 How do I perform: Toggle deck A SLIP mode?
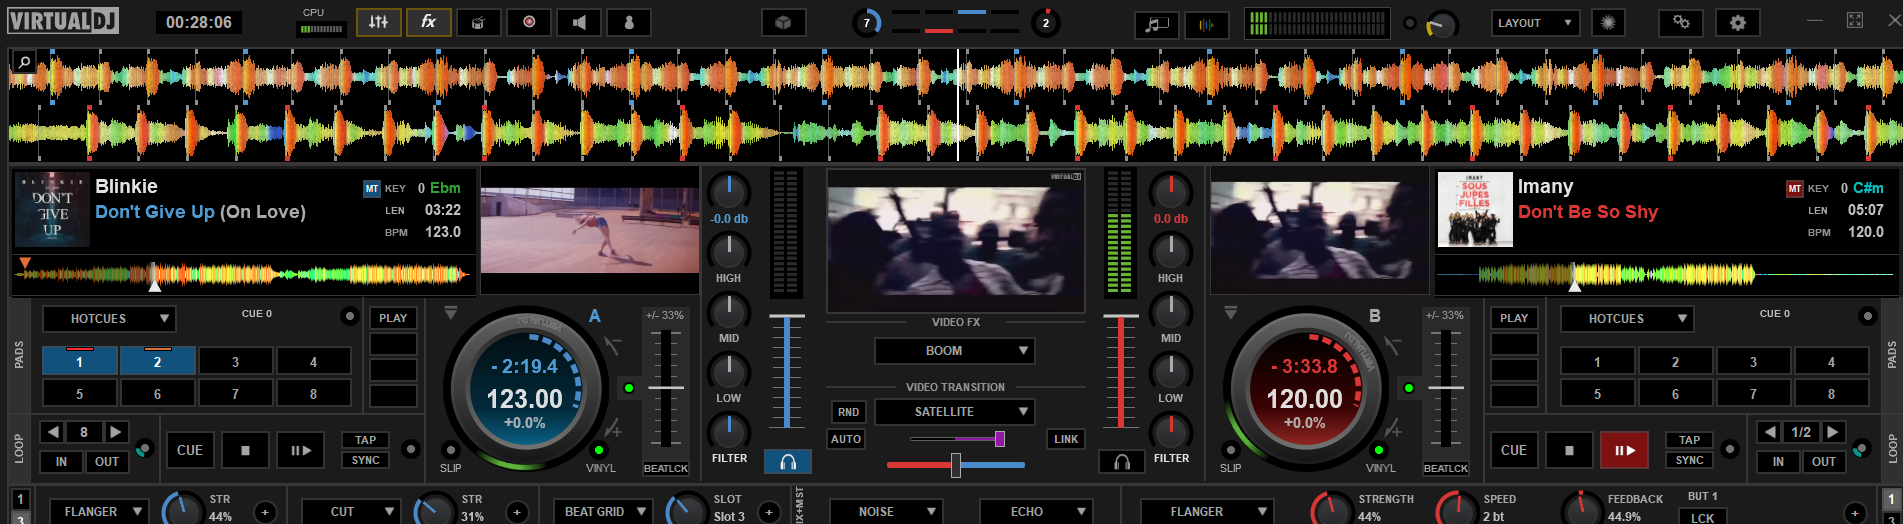point(451,450)
